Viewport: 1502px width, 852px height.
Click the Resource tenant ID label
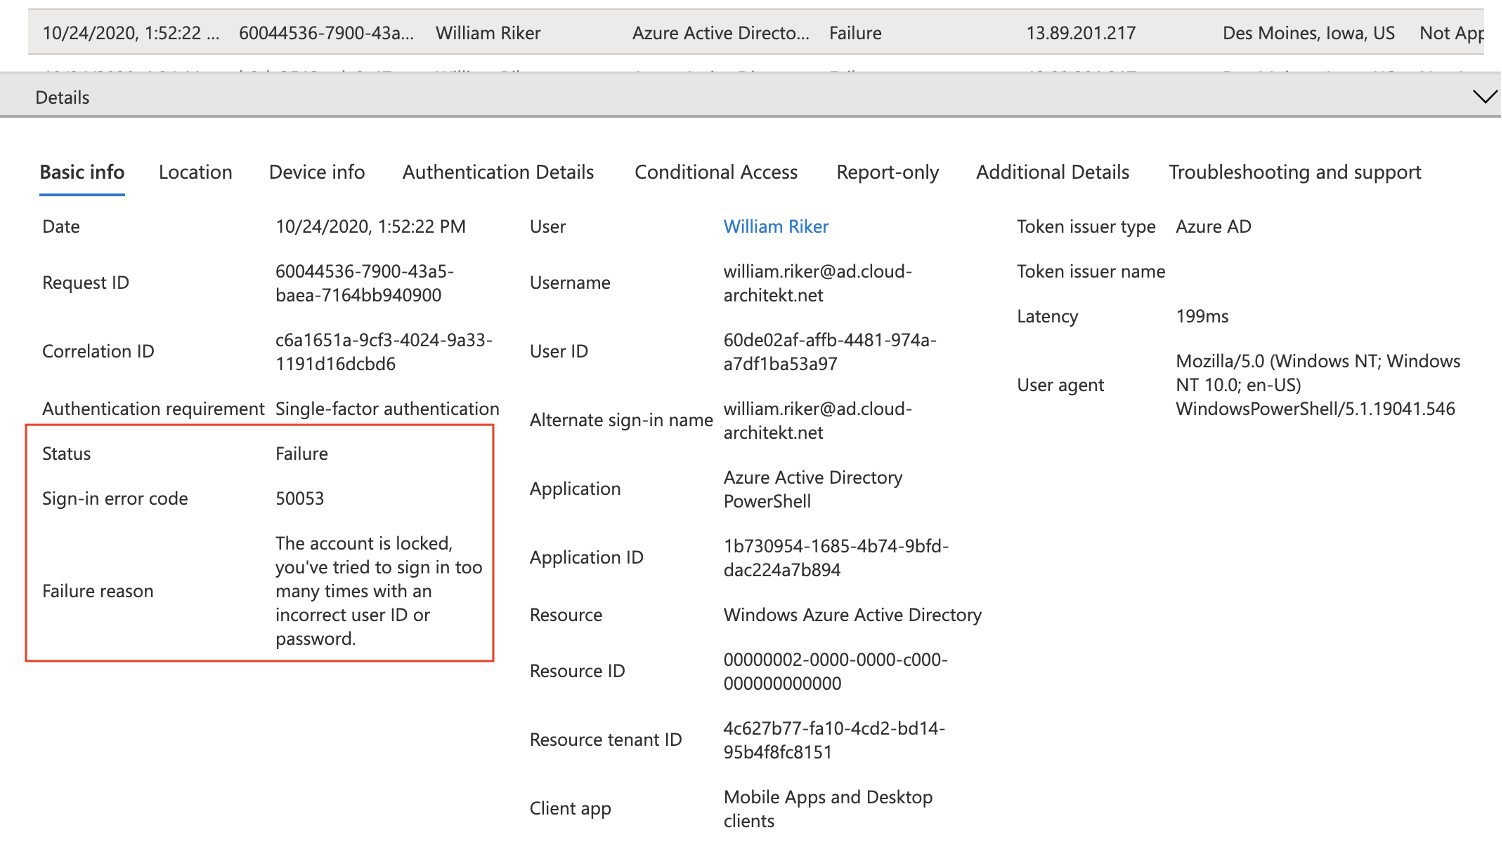pos(606,740)
